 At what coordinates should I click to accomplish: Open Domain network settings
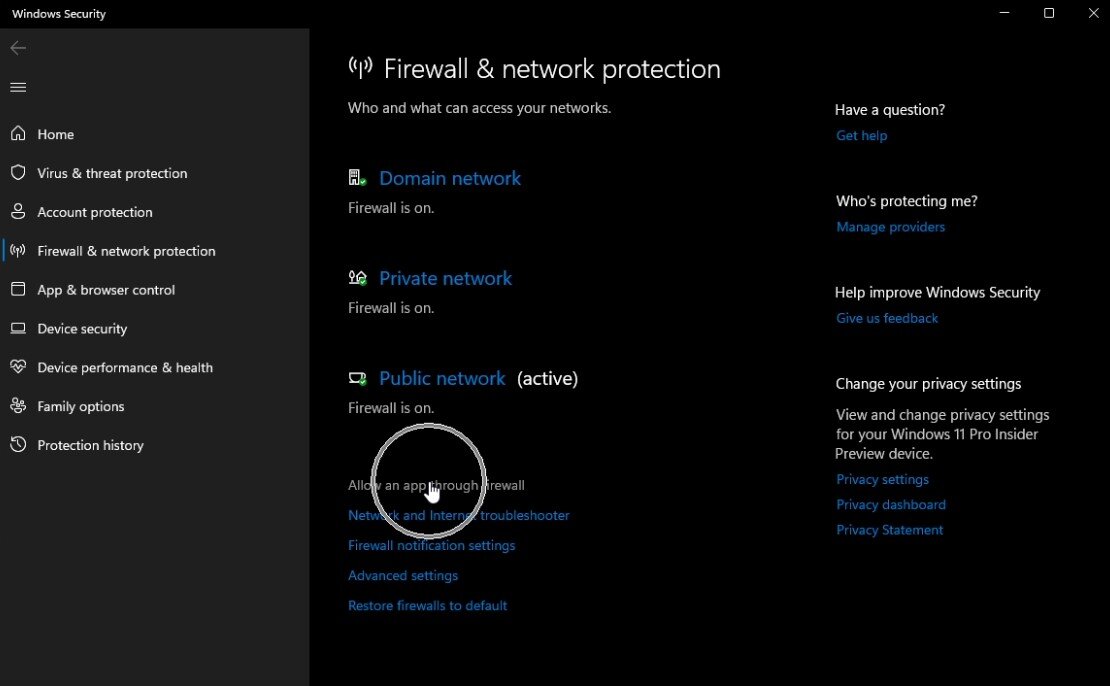click(x=450, y=178)
